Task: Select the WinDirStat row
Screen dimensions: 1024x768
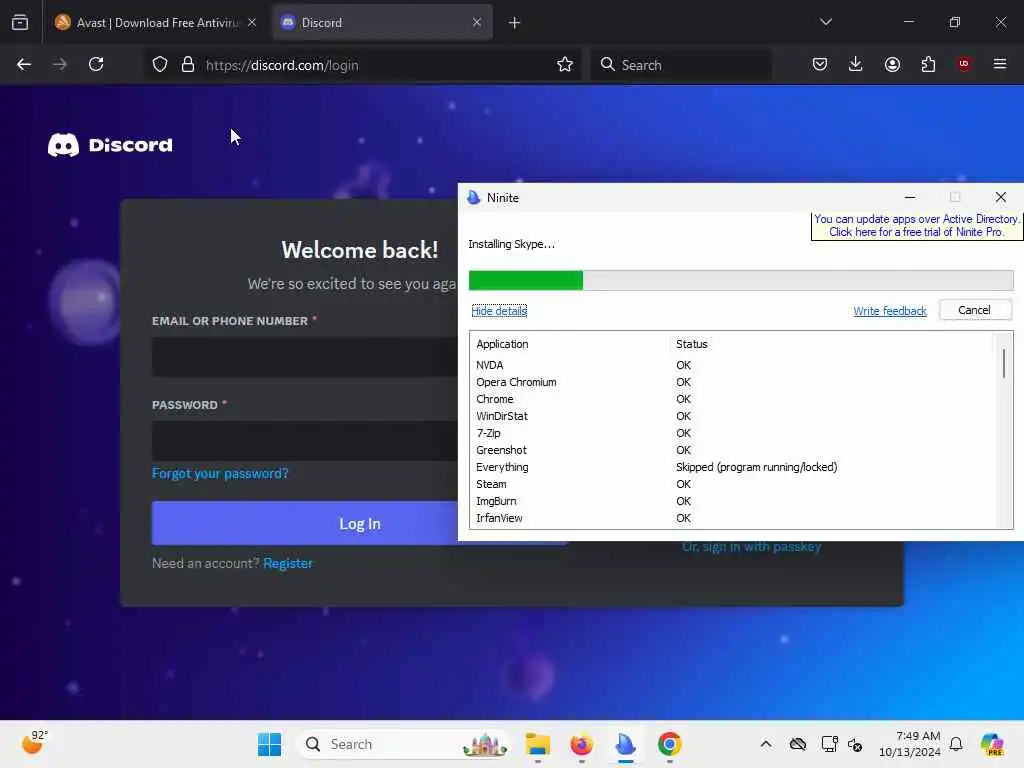Action: click(x=733, y=416)
